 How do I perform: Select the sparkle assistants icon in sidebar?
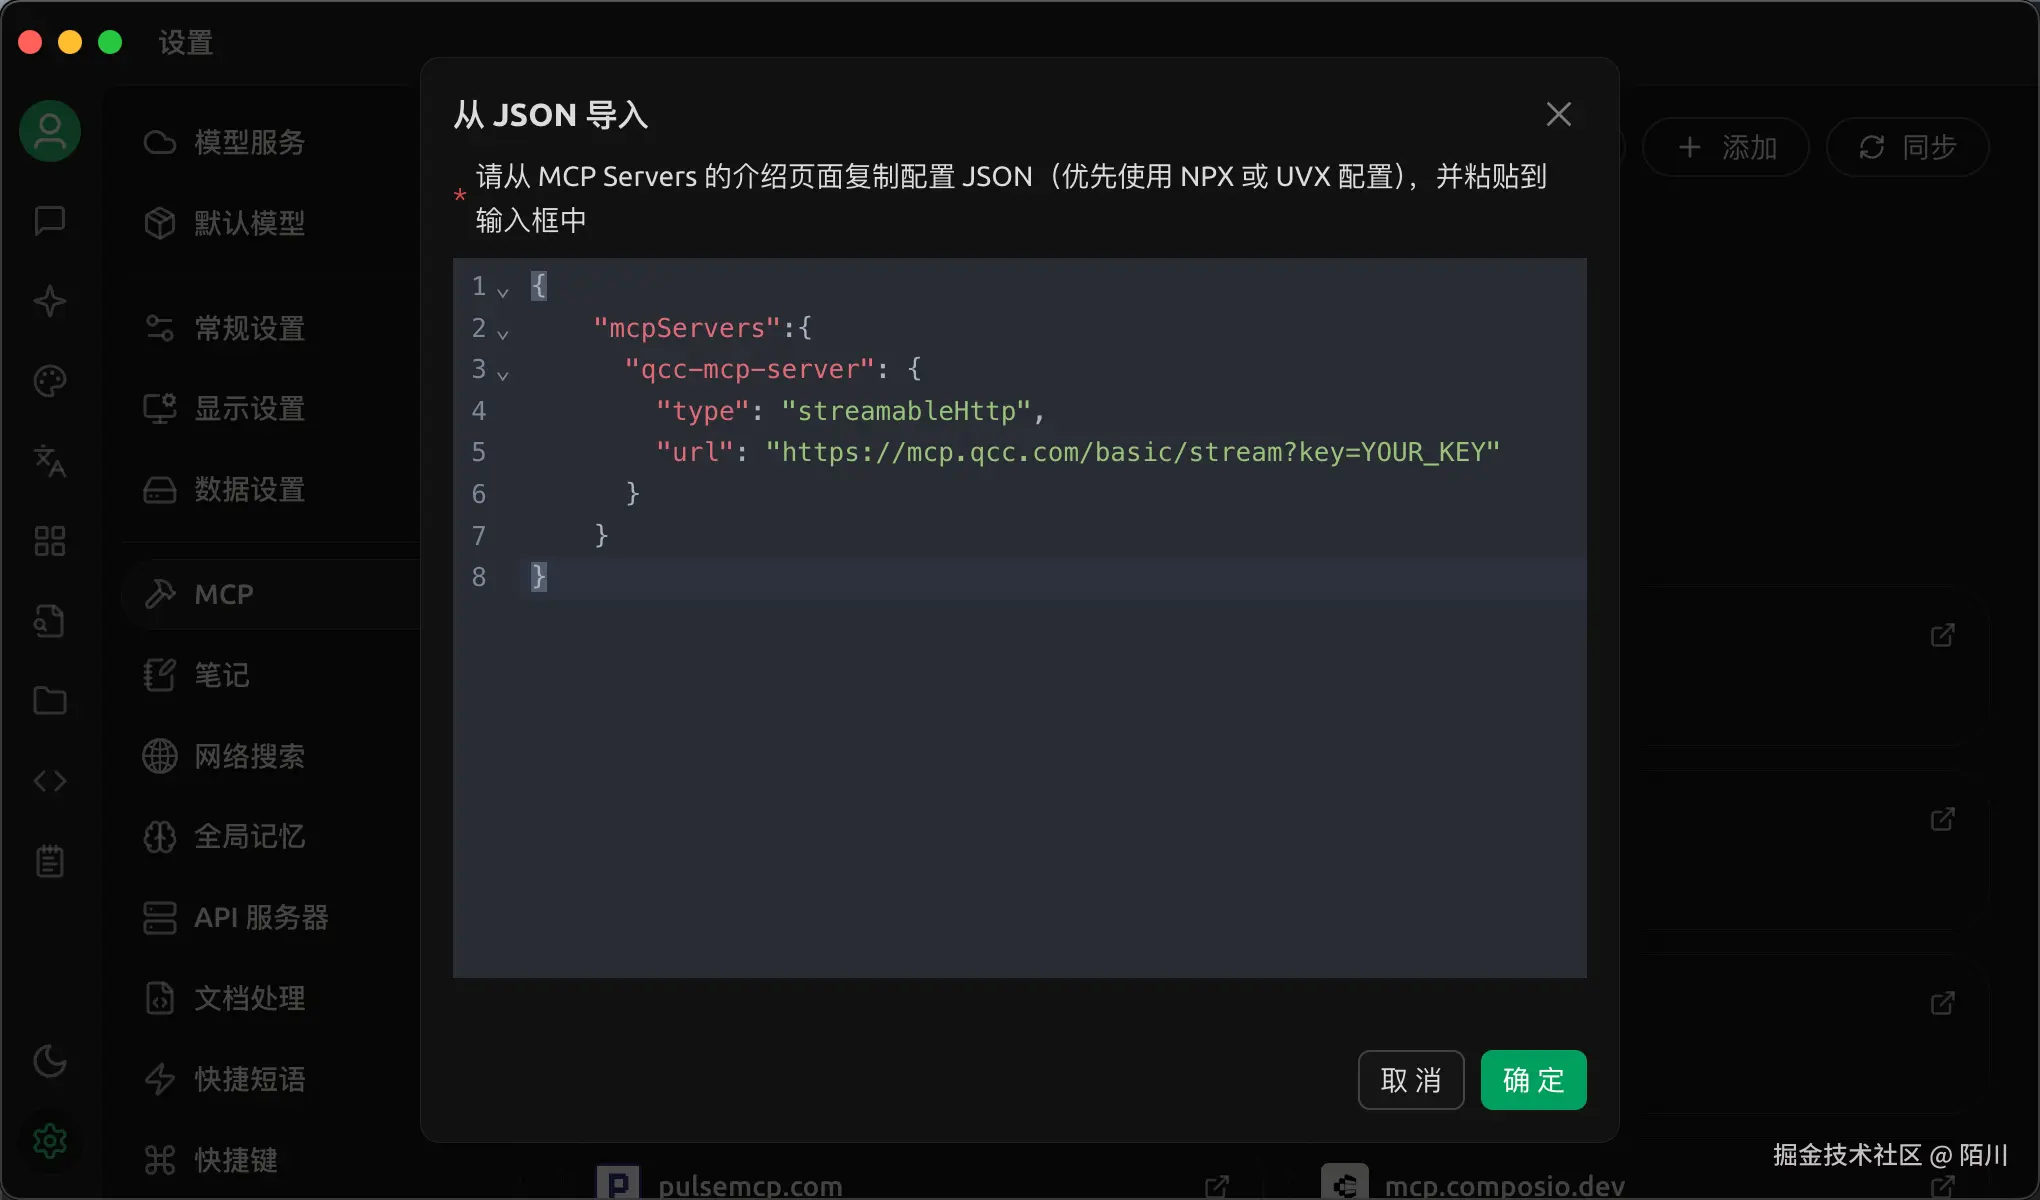(x=49, y=301)
